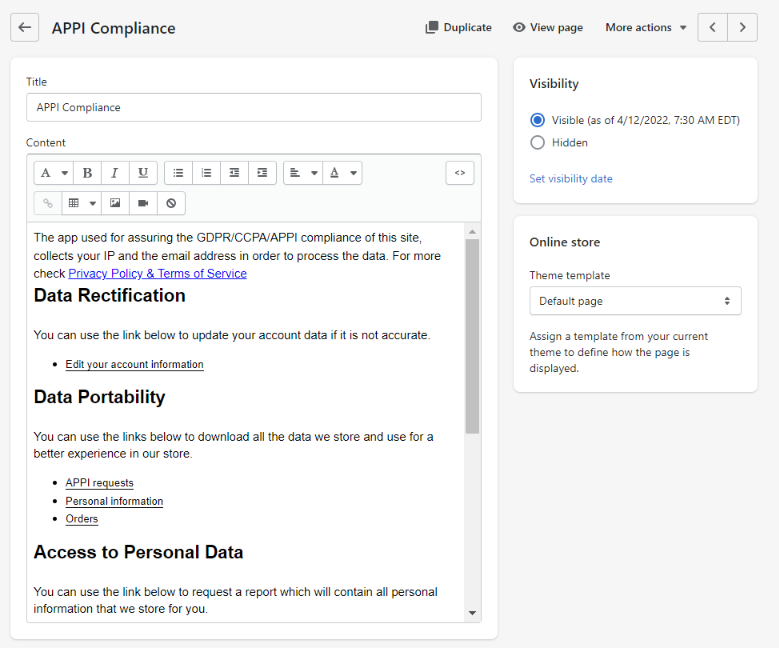This screenshot has height=648, width=779.
Task: Toggle italic formatting
Action: coord(115,173)
